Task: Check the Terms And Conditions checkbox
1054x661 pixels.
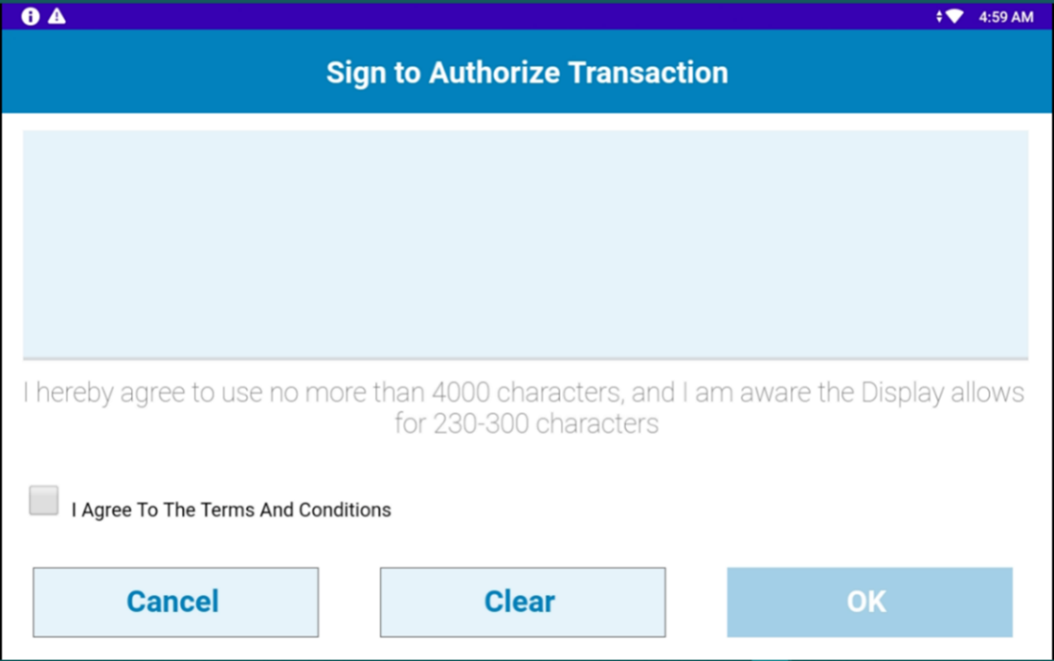Action: [x=44, y=500]
